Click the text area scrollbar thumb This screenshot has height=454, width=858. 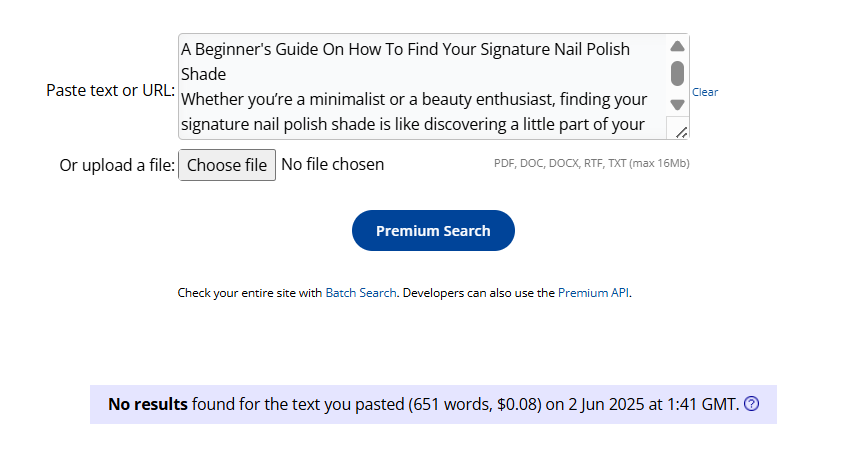click(677, 73)
